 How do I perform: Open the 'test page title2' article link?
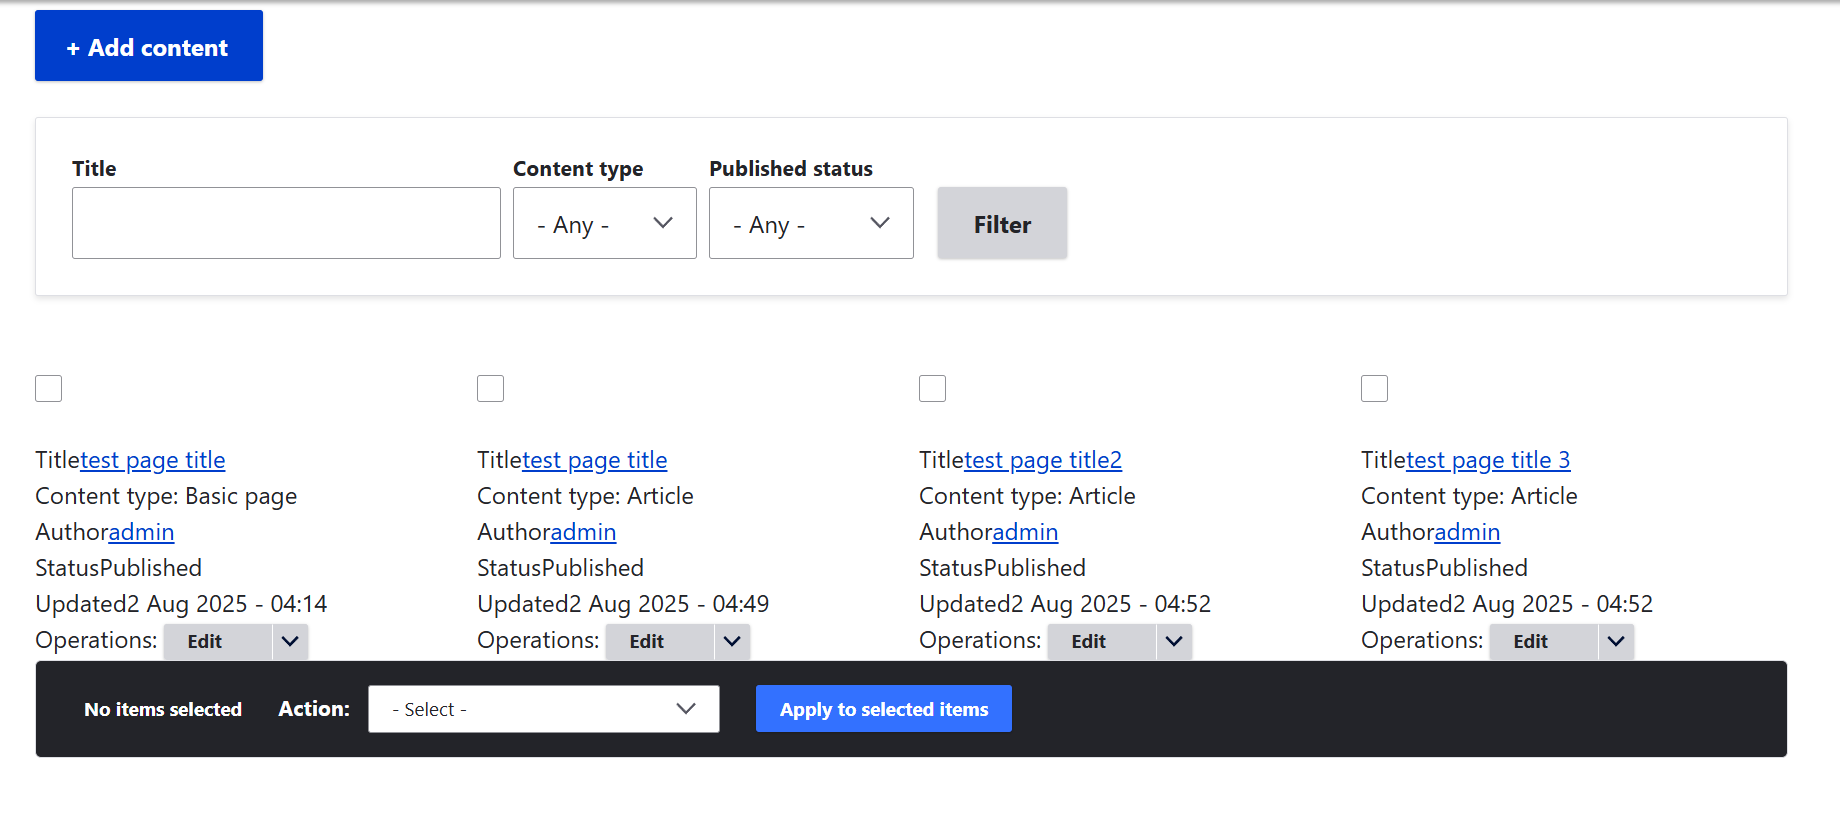[1043, 460]
